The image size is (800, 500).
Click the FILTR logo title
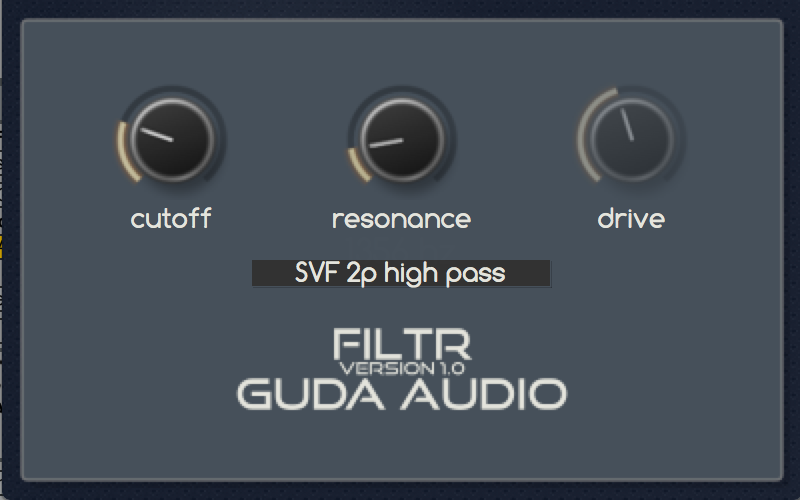pyautogui.click(x=402, y=344)
